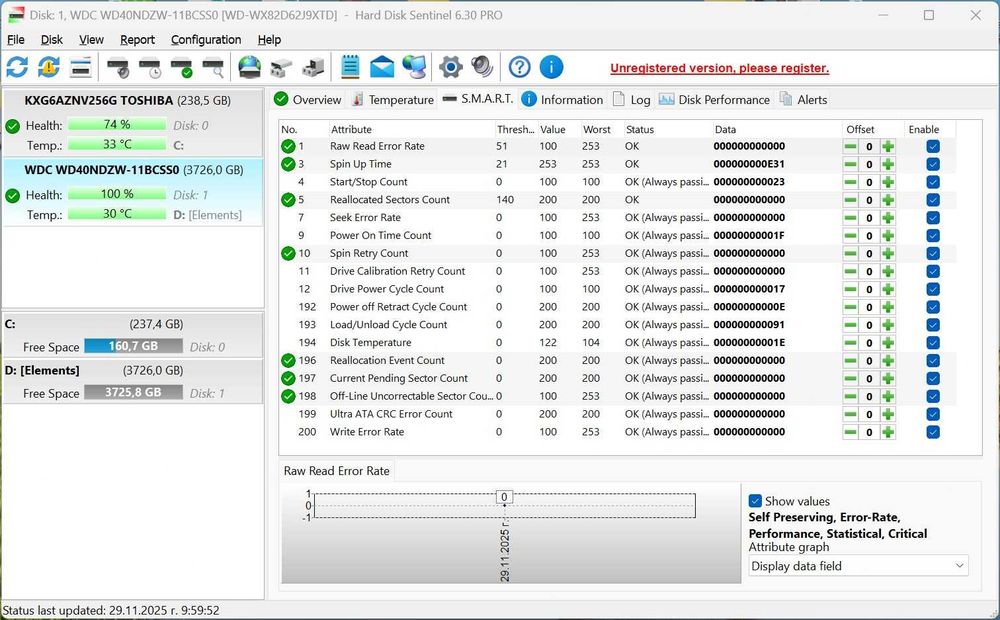Click the offset field for Spin Up Time
1000x620 pixels.
[869, 165]
